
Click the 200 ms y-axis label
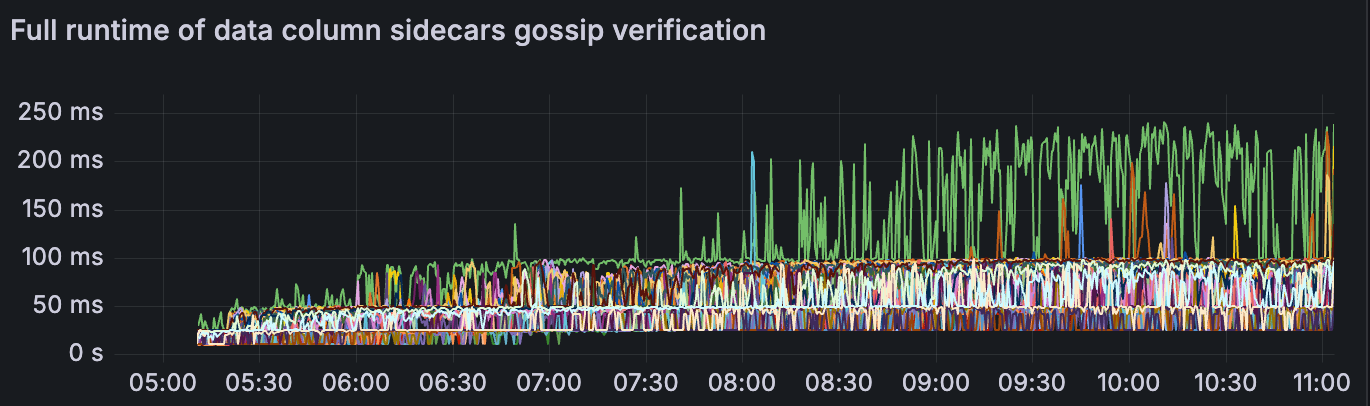pos(61,160)
